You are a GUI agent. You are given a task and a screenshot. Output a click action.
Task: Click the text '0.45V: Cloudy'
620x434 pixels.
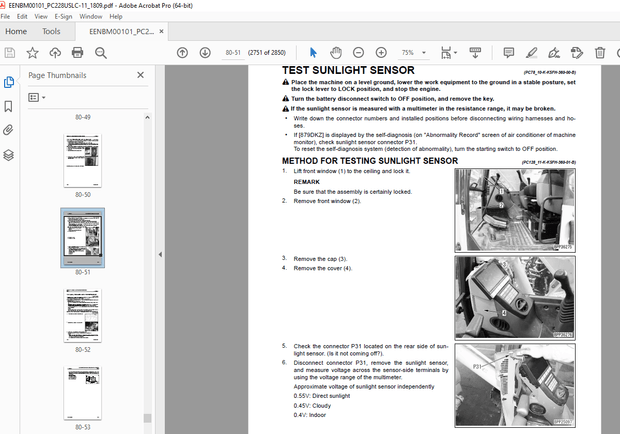pyautogui.click(x=312, y=406)
